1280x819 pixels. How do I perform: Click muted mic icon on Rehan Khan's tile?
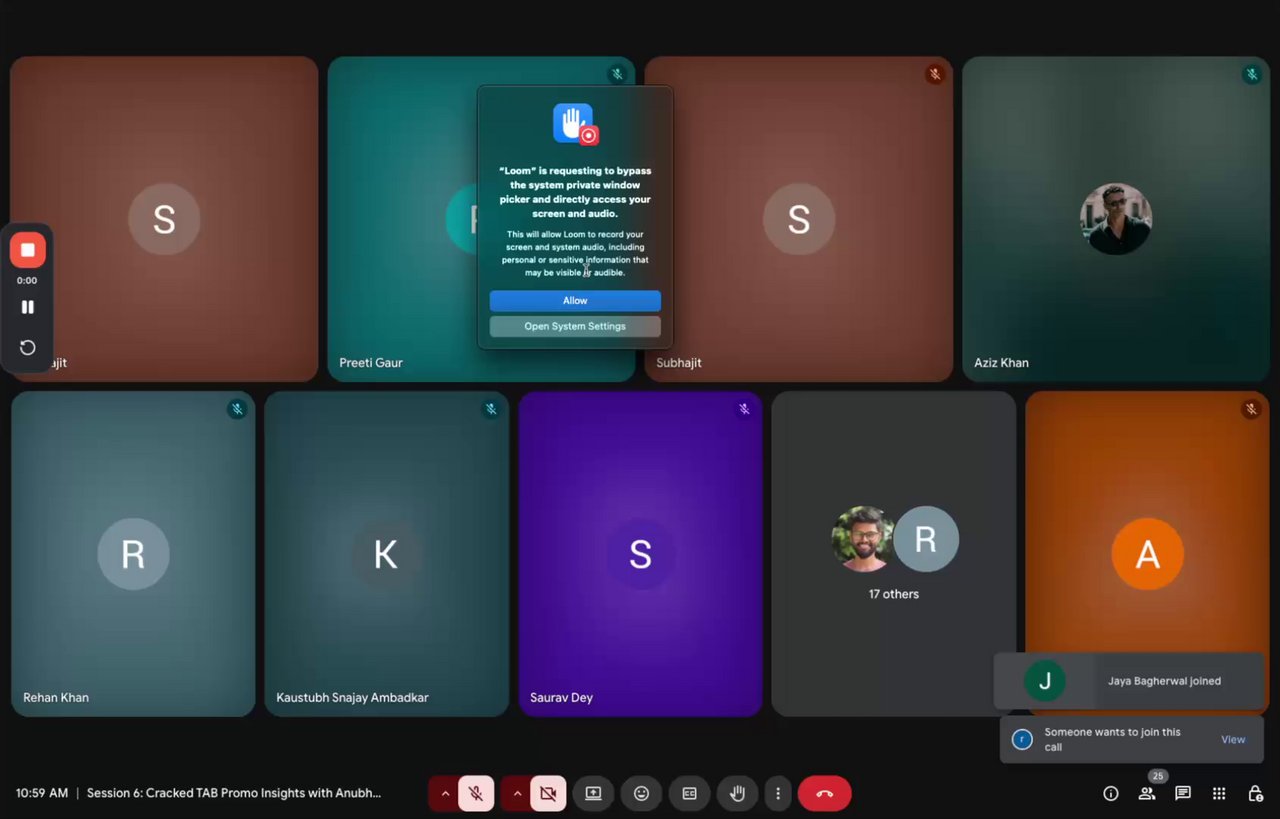[x=237, y=409]
